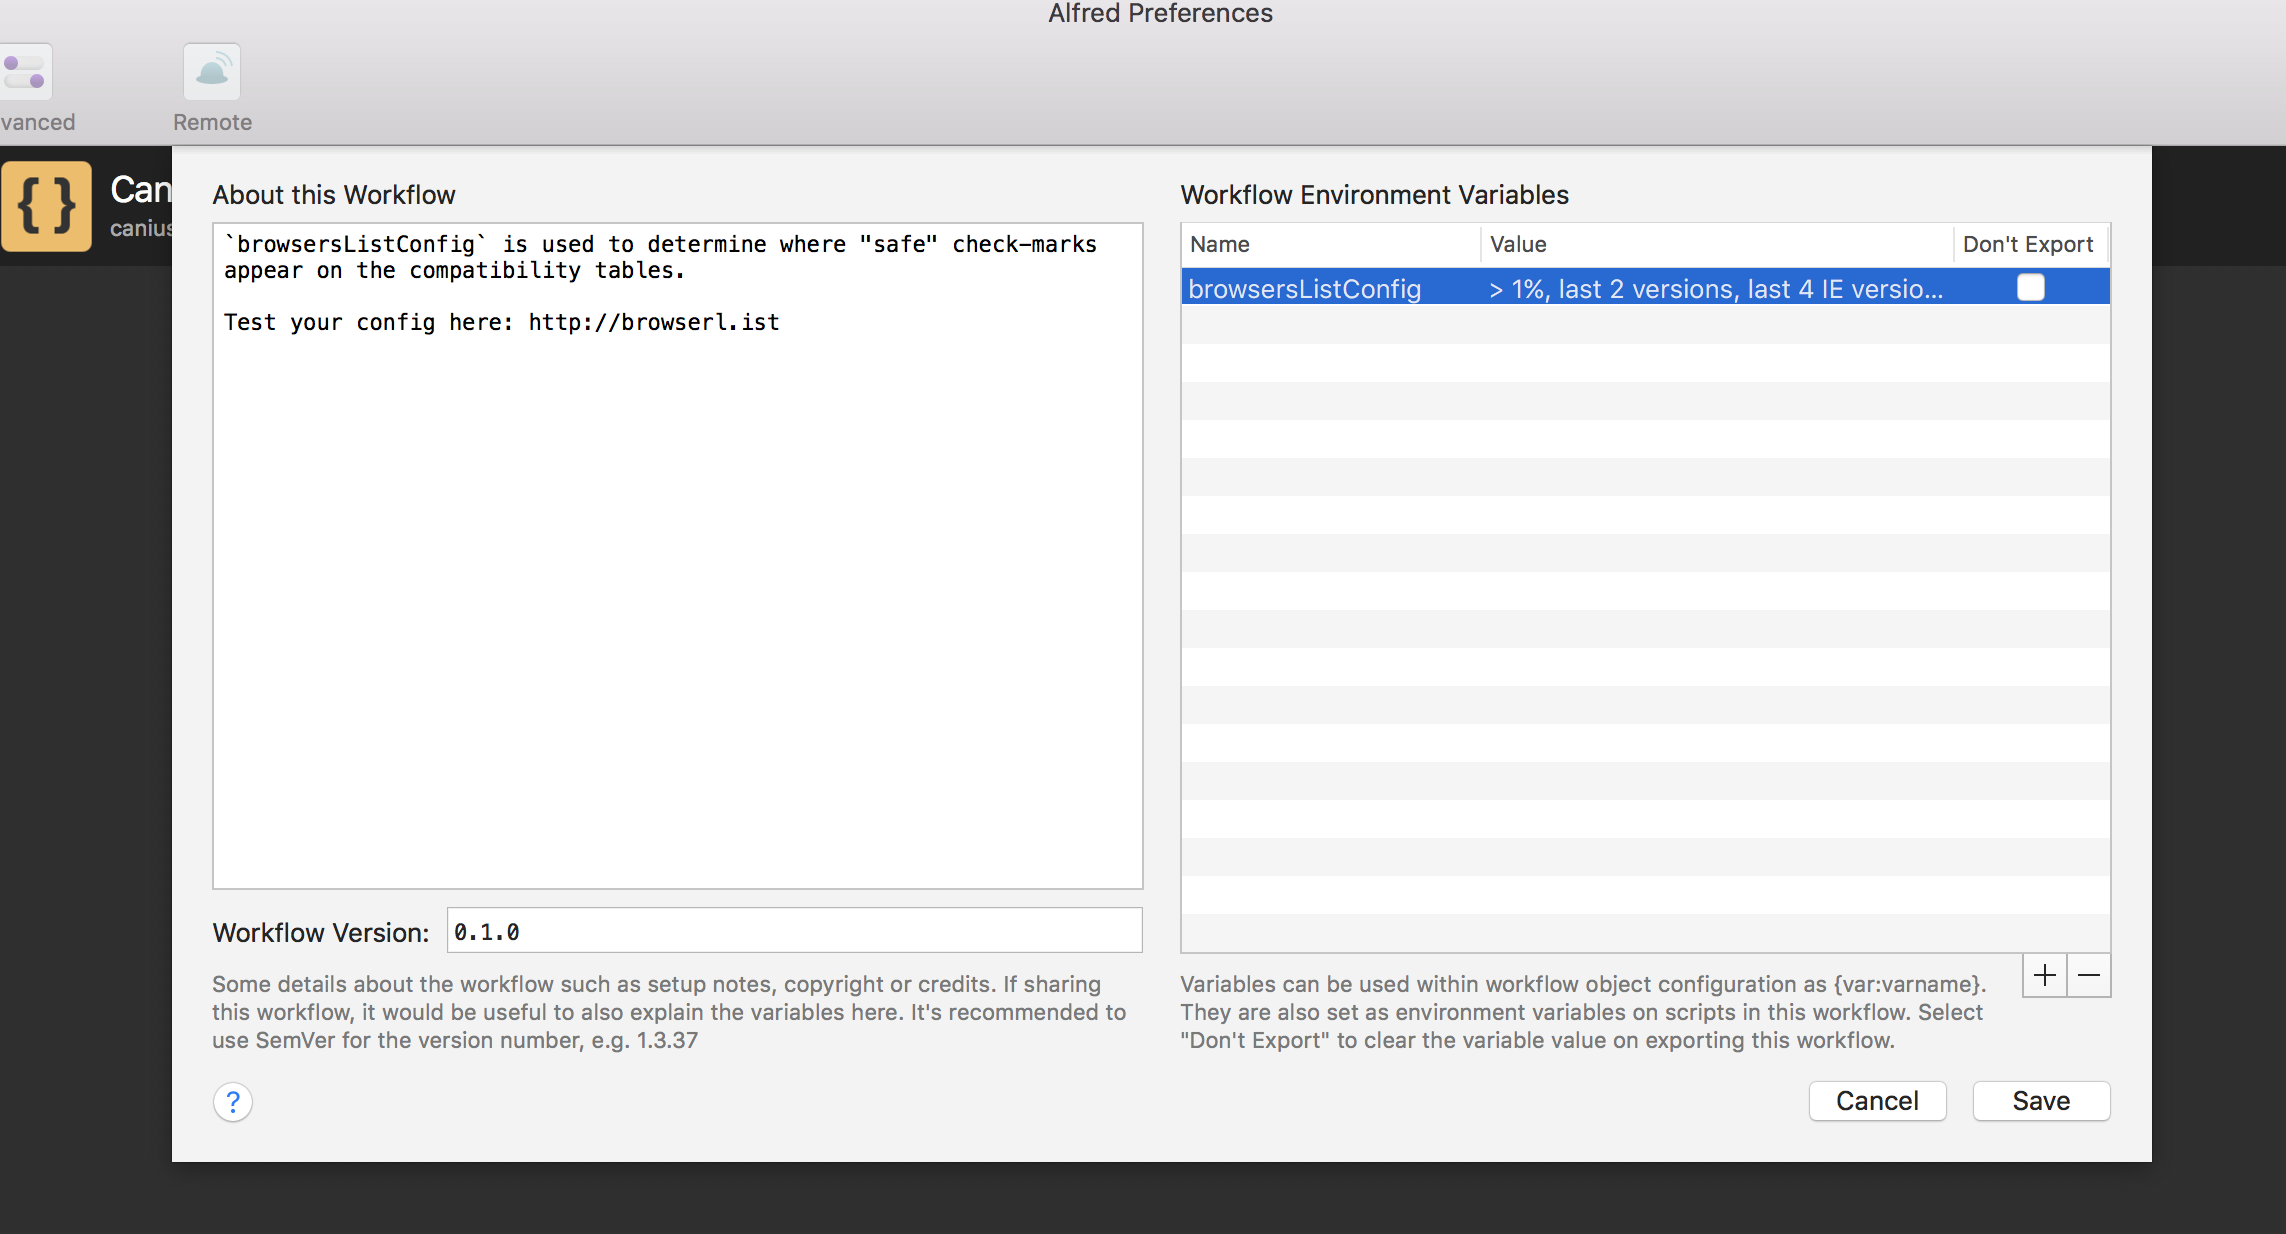Select the browsersListConfig variable name
This screenshot has height=1234, width=2286.
(1304, 289)
